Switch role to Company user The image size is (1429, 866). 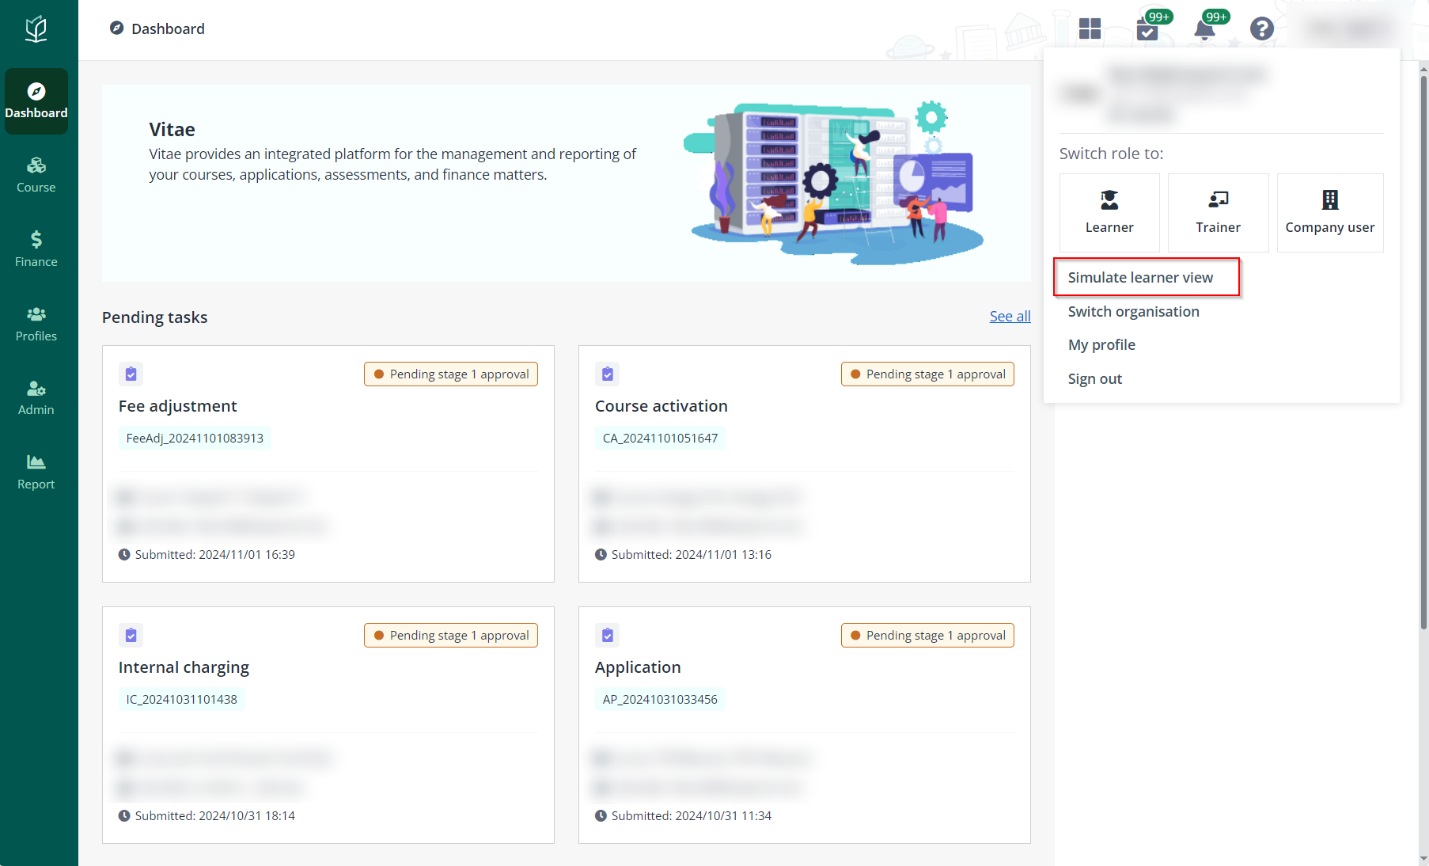point(1330,212)
